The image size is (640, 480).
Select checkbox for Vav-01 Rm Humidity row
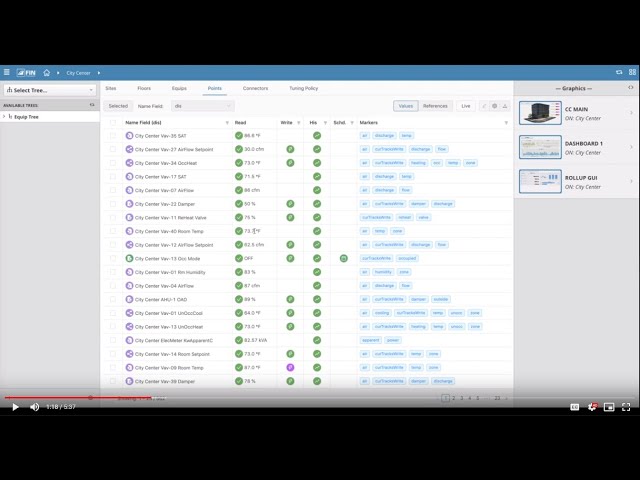coord(113,272)
